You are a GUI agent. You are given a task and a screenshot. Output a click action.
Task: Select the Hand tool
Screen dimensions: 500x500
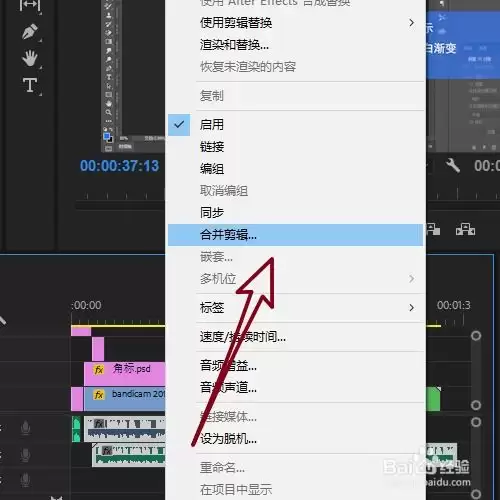click(30, 58)
